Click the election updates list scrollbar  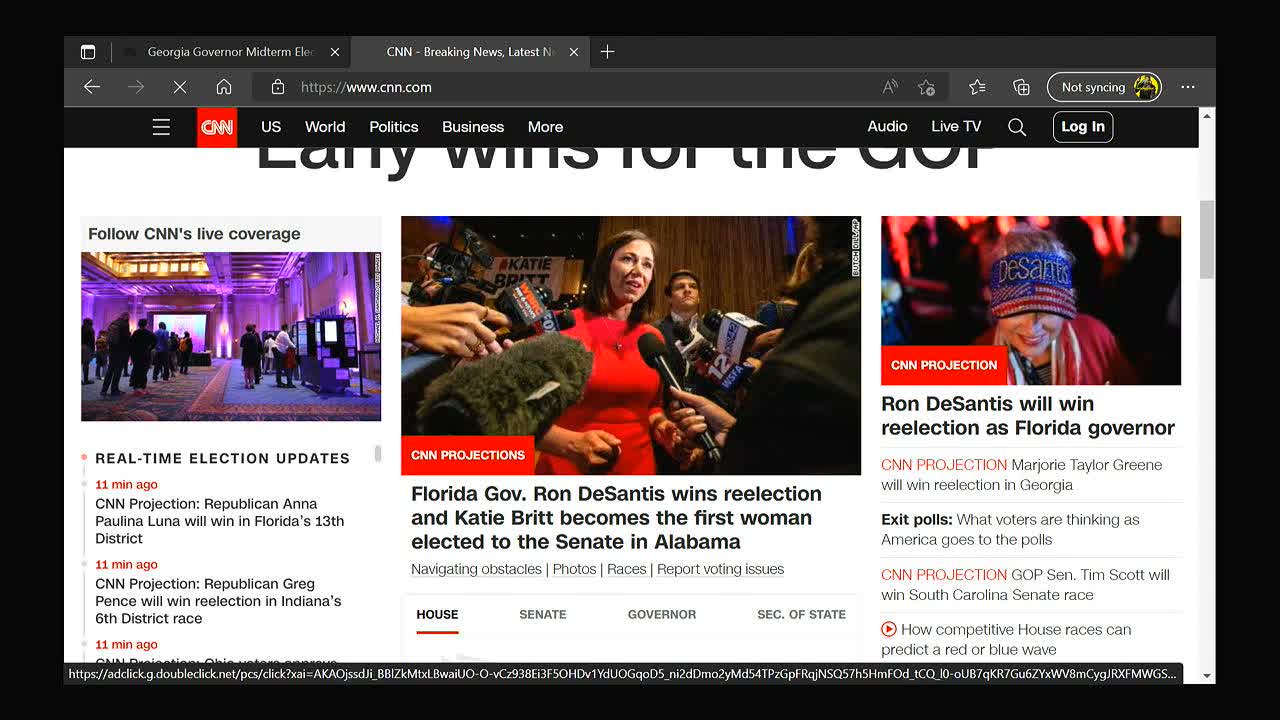point(378,454)
